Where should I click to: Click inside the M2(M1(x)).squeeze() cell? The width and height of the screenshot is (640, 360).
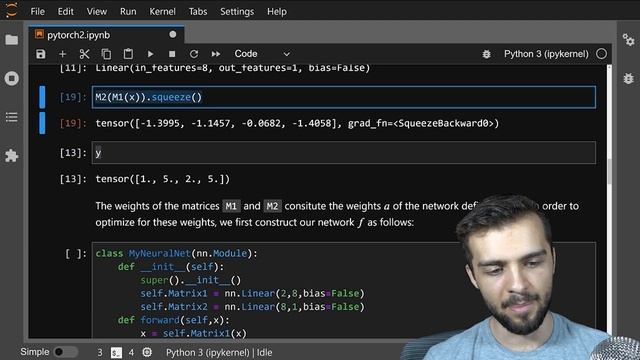pyautogui.click(x=344, y=97)
